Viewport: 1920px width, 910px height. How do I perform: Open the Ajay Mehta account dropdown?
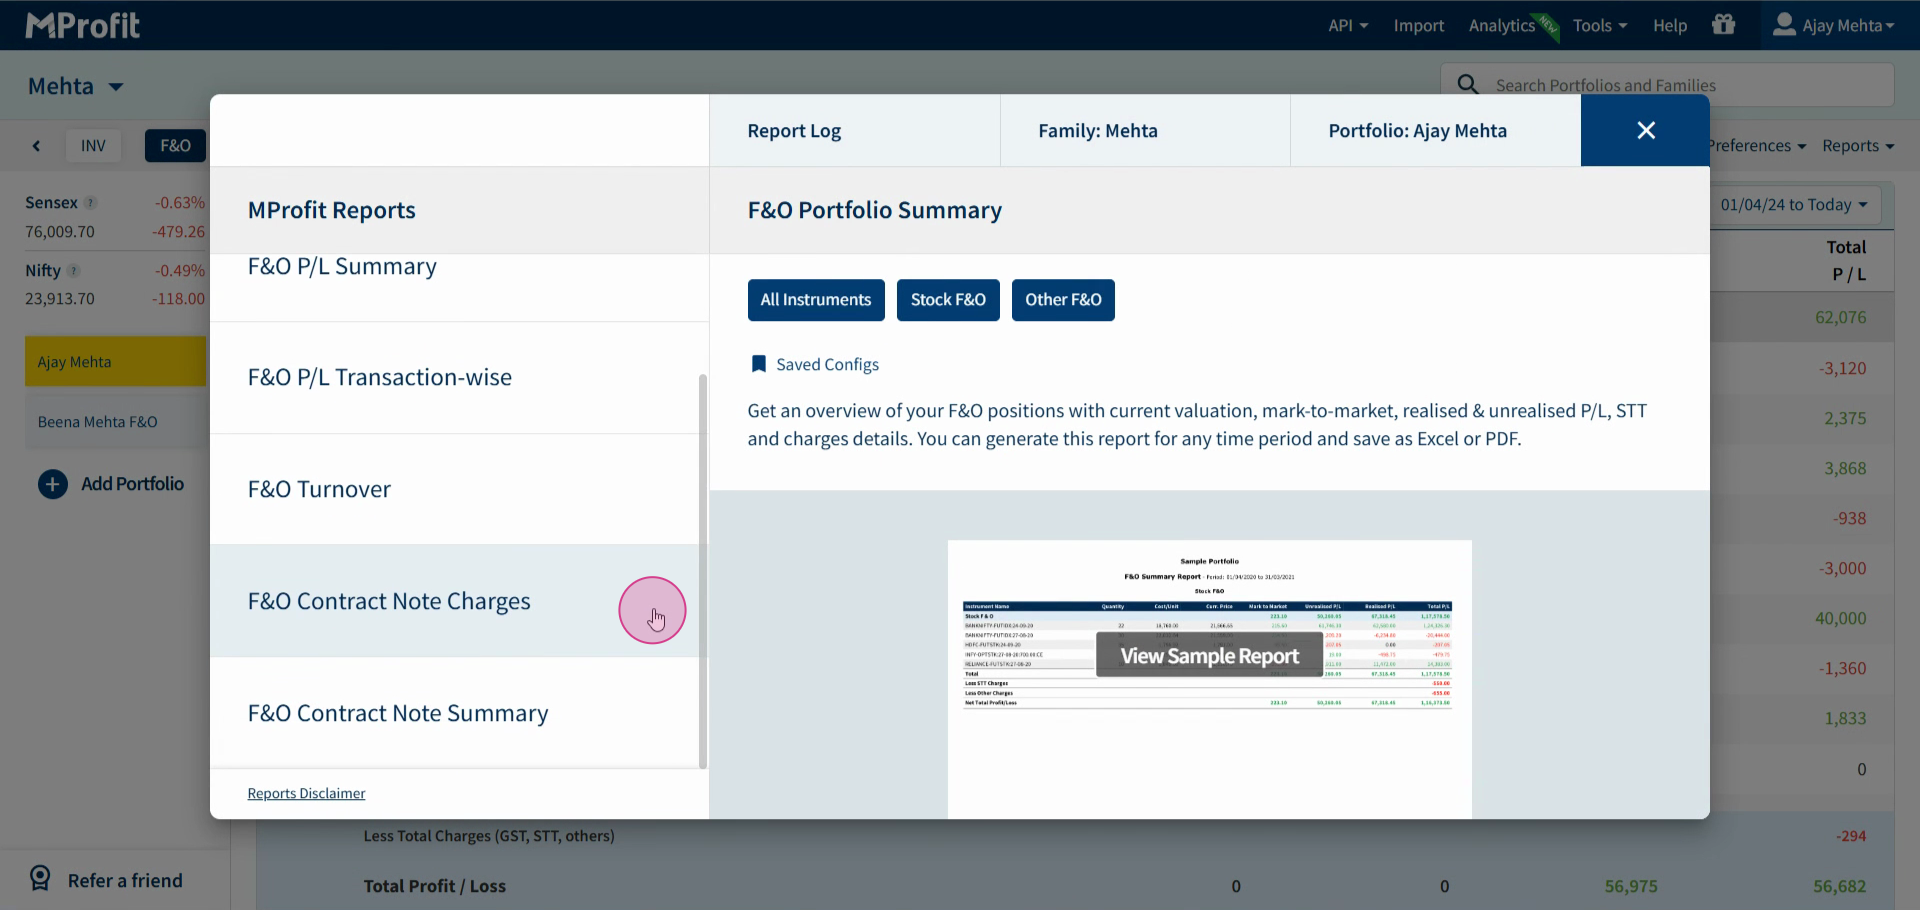click(1834, 26)
